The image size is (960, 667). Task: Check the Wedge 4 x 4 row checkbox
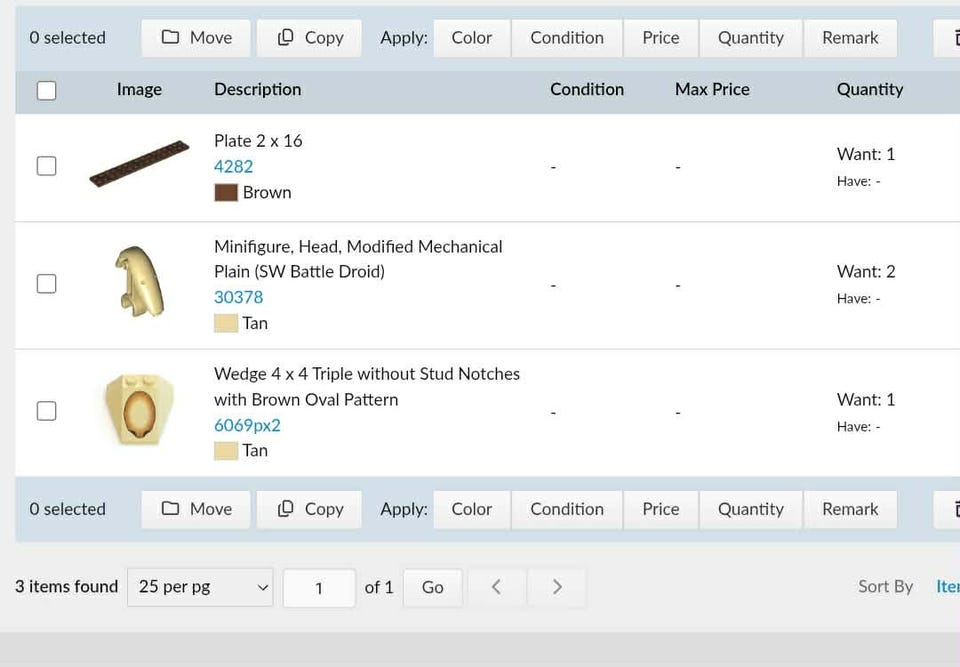click(47, 411)
